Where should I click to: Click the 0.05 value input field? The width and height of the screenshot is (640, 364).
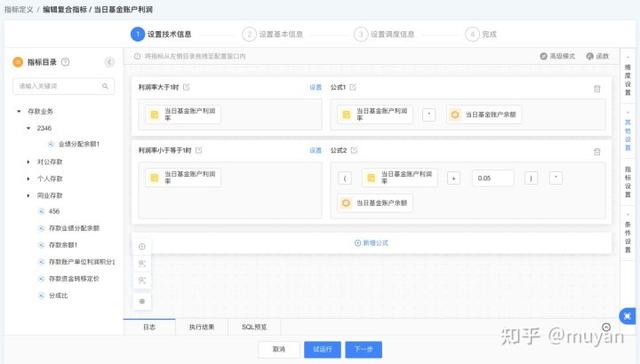pyautogui.click(x=493, y=178)
